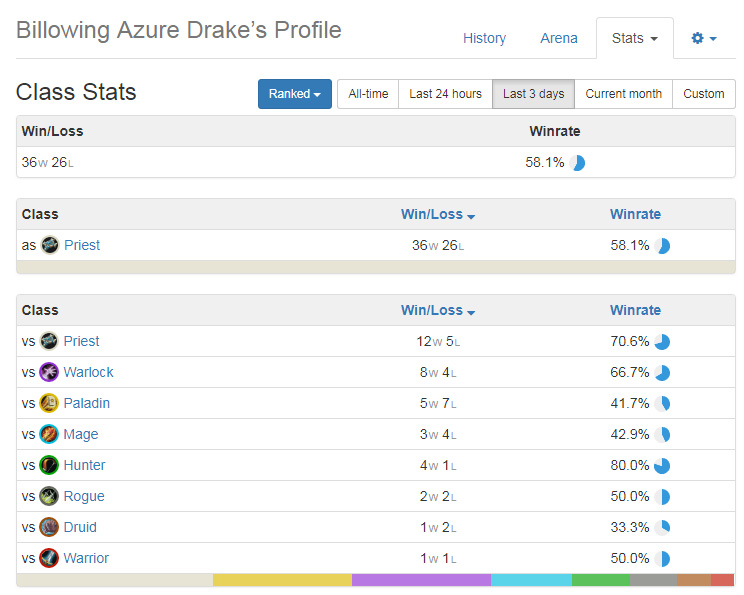744x595 pixels.
Task: Click the Druid class icon
Action: point(49,527)
